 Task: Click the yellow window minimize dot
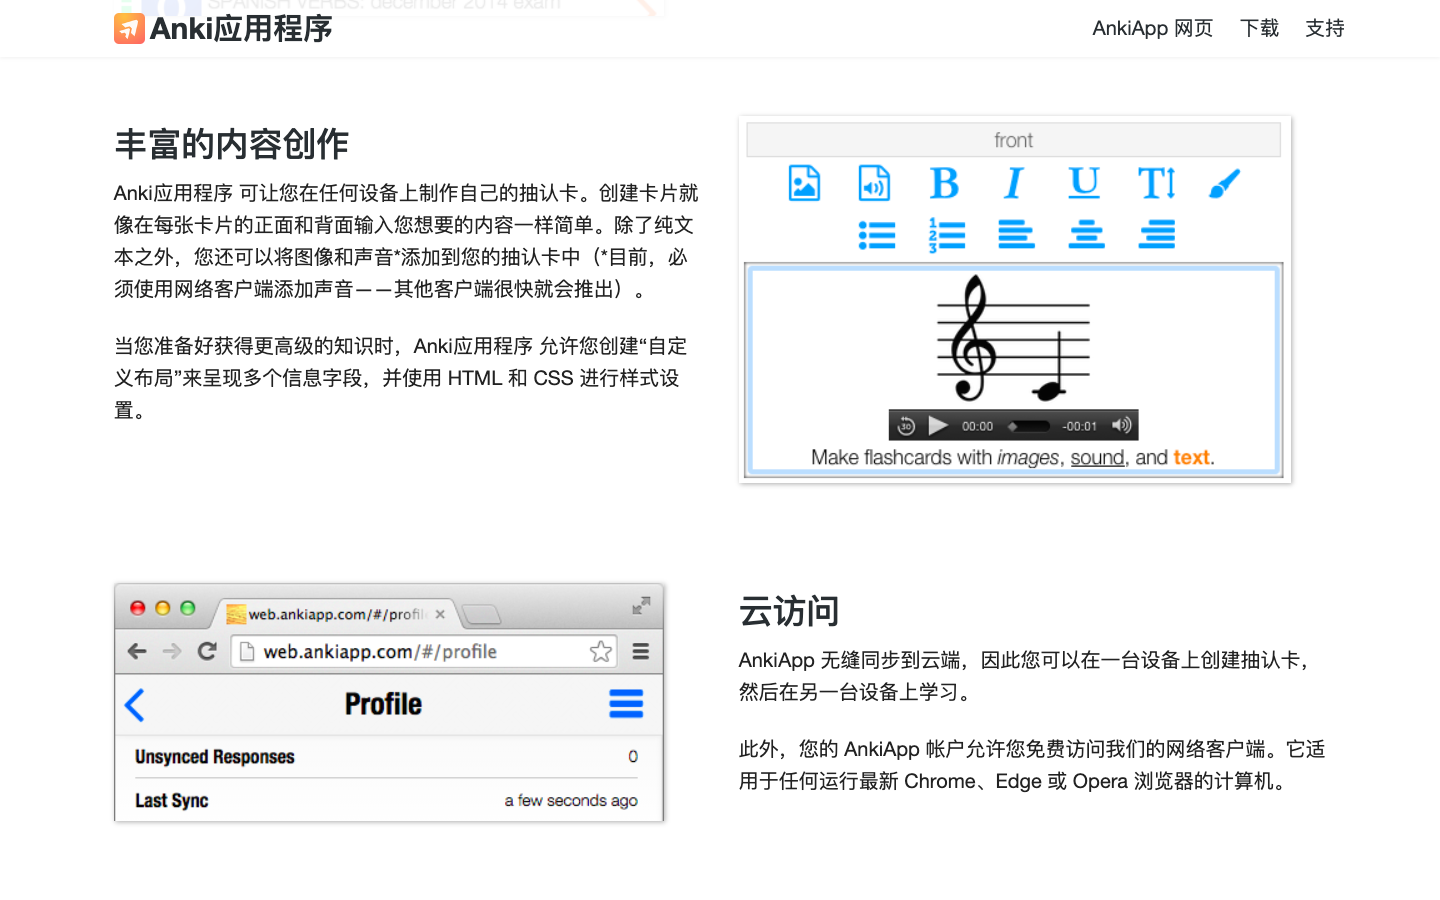[x=162, y=608]
